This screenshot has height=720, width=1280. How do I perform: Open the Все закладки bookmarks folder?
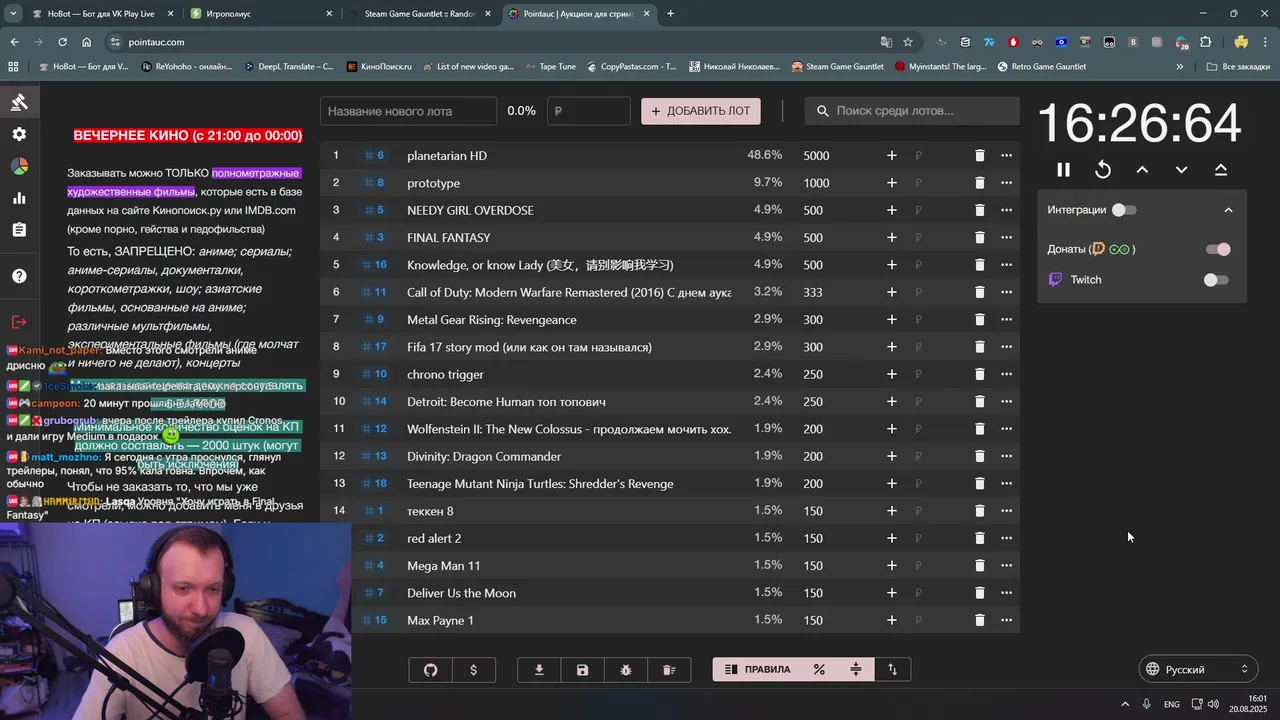[x=1237, y=67]
